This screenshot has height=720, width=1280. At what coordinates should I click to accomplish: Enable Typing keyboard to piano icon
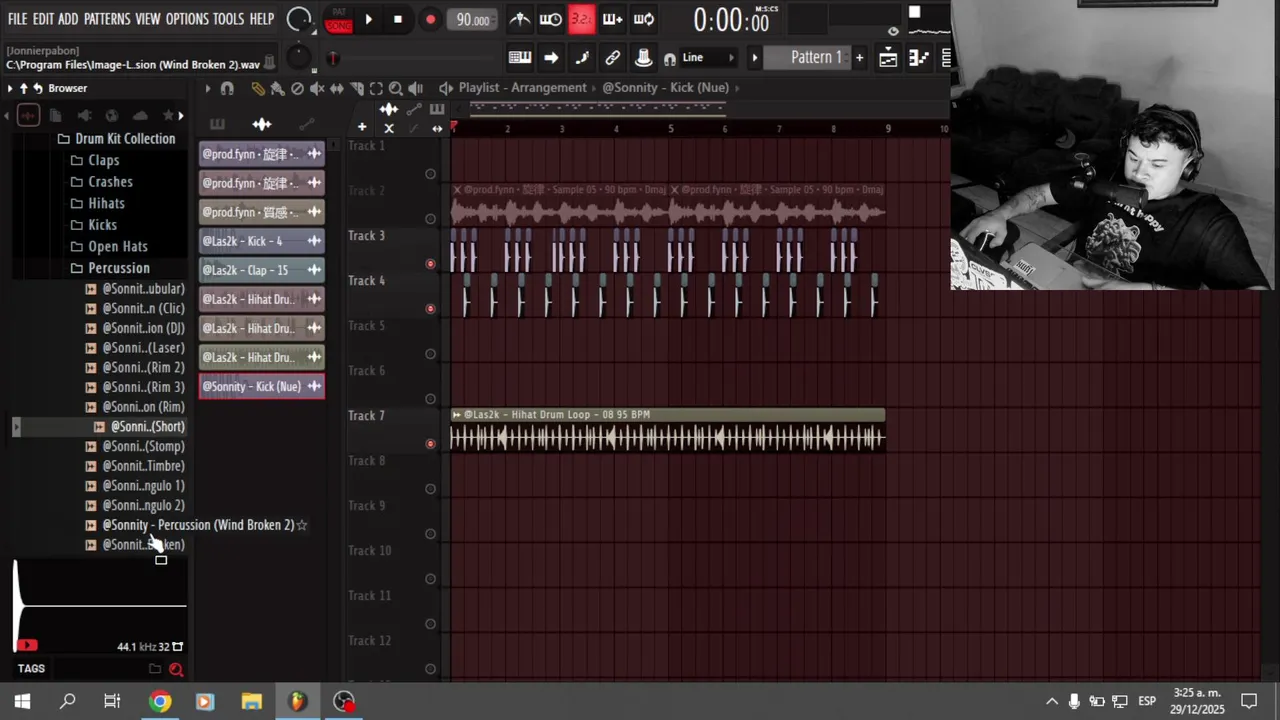coord(520,58)
